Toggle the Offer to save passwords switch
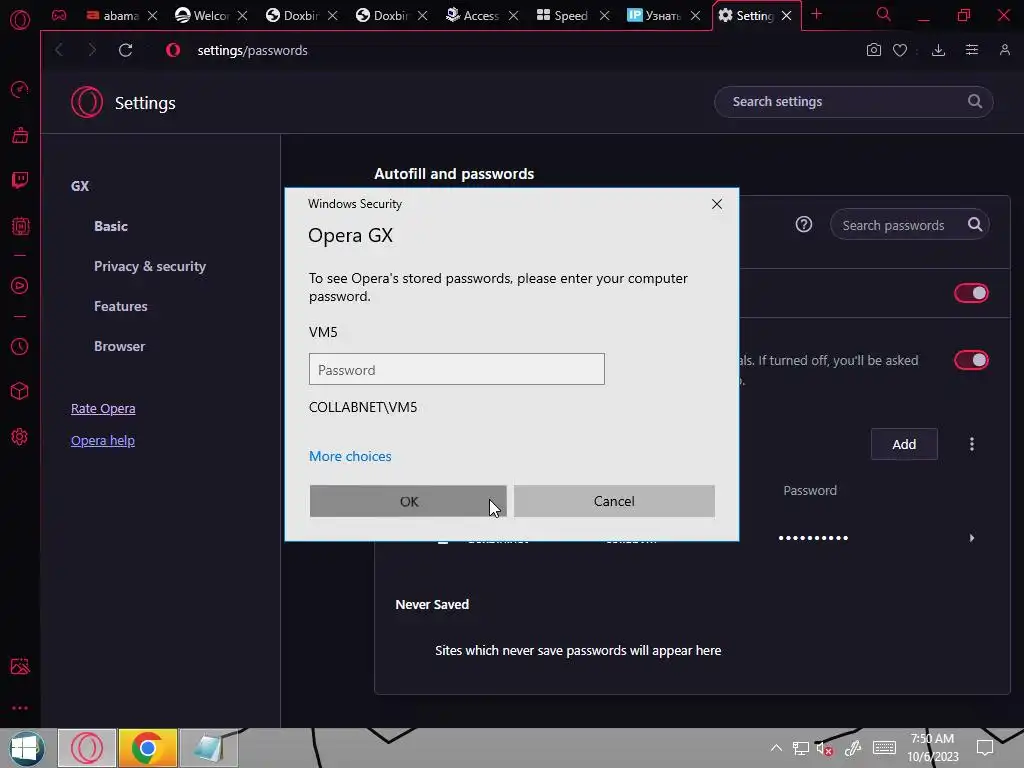This screenshot has height=768, width=1024. click(x=971, y=293)
